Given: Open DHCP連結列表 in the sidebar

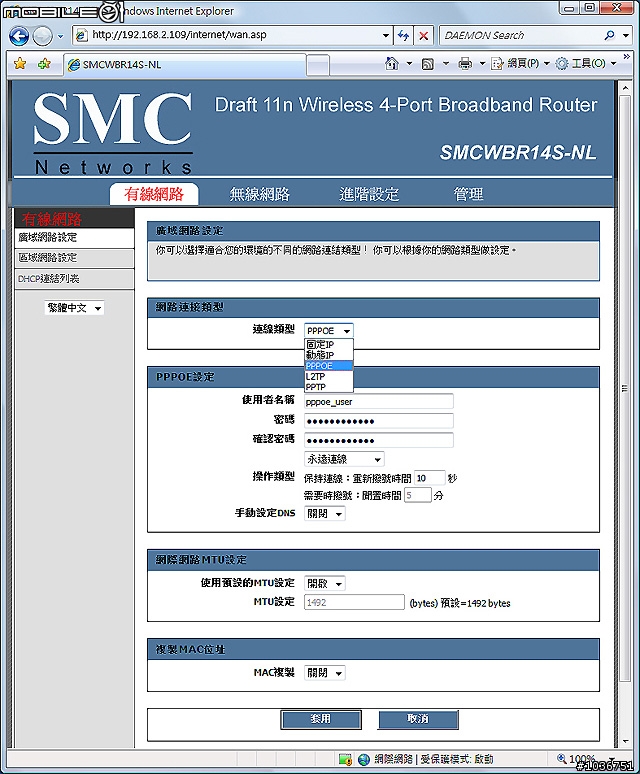Looking at the screenshot, I should coord(75,279).
